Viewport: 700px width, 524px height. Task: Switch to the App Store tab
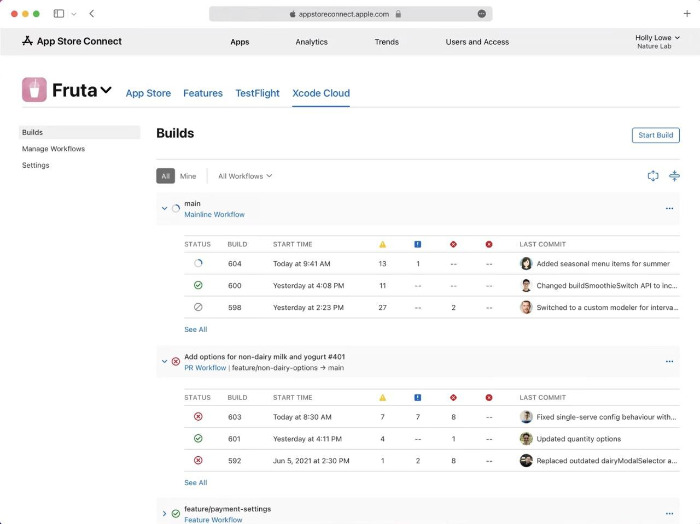(148, 93)
